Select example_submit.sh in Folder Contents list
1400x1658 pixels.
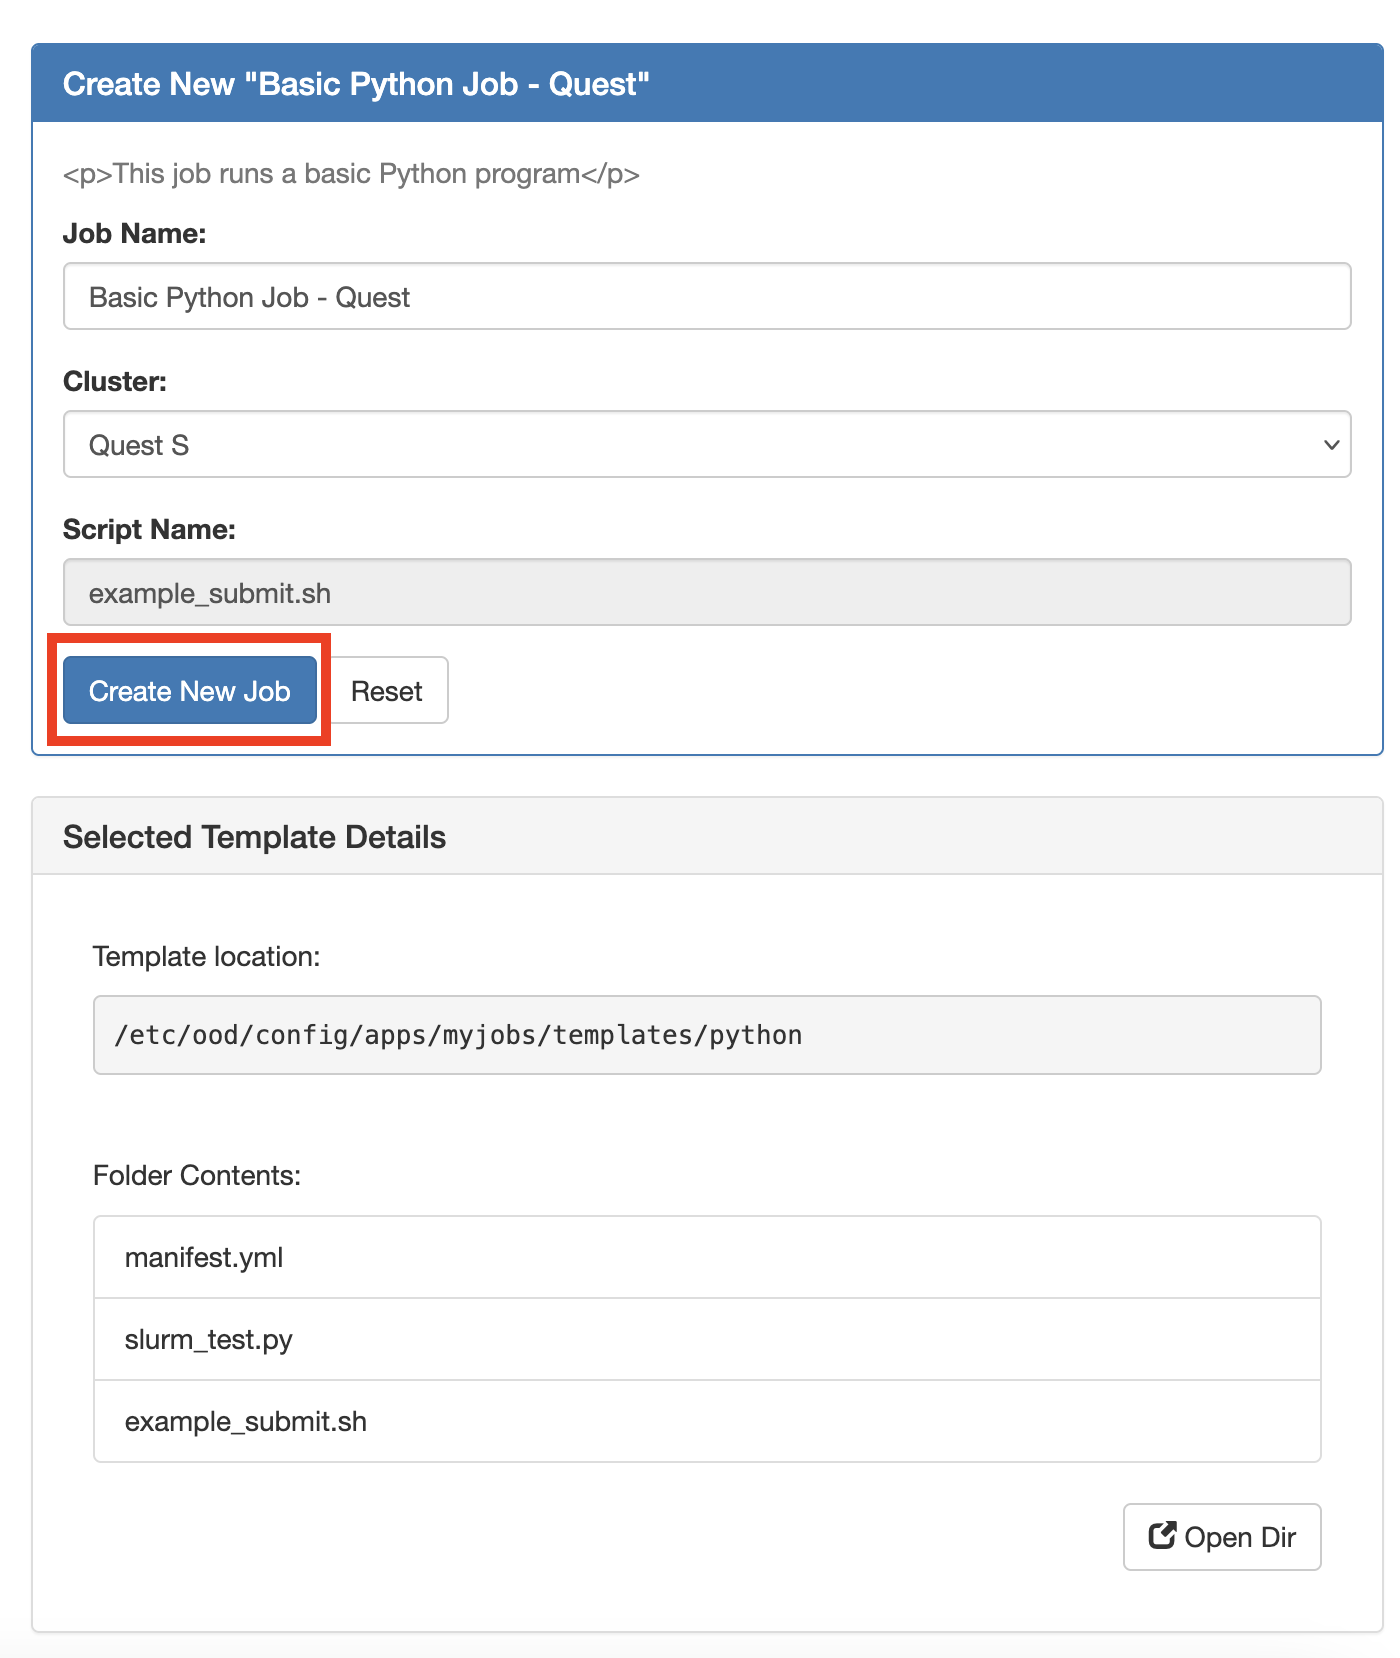click(x=707, y=1421)
